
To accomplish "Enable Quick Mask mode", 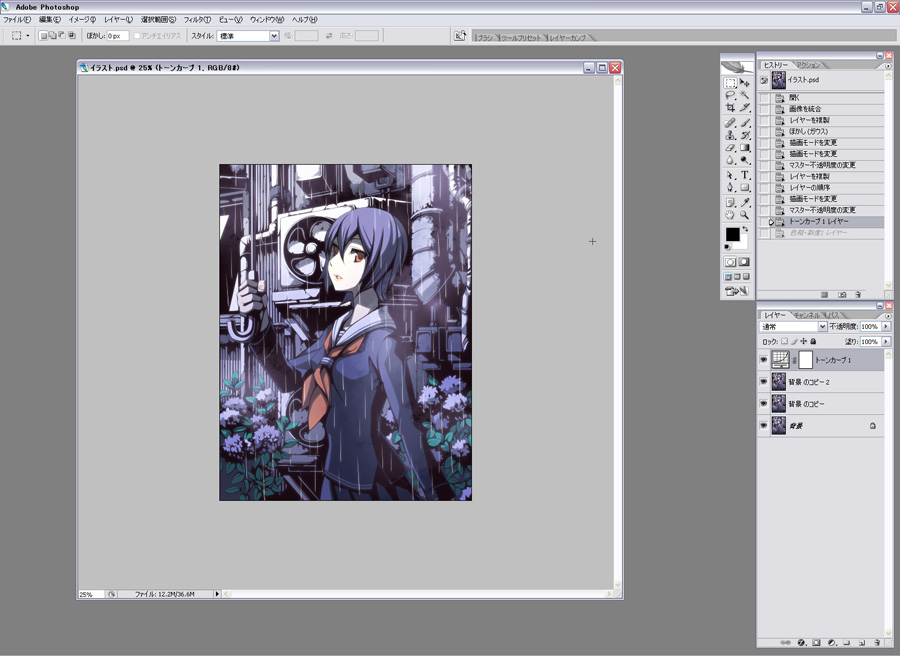I will 744,262.
